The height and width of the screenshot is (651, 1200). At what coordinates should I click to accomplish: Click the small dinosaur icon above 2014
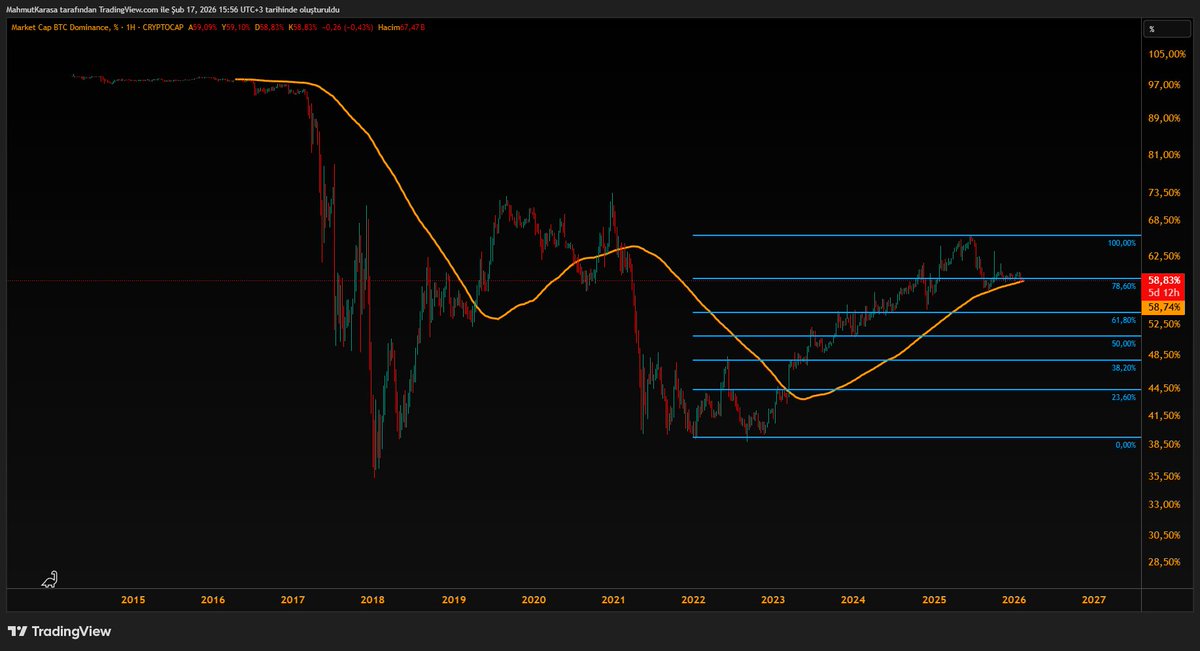click(50, 578)
